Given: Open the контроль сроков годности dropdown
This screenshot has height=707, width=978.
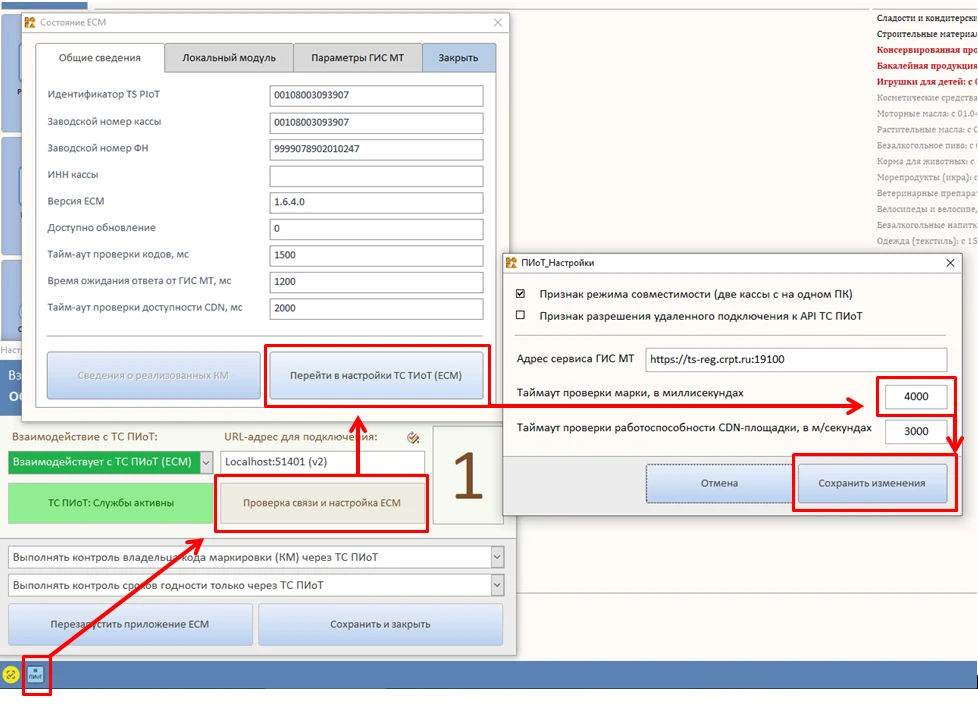Looking at the screenshot, I should click(497, 585).
